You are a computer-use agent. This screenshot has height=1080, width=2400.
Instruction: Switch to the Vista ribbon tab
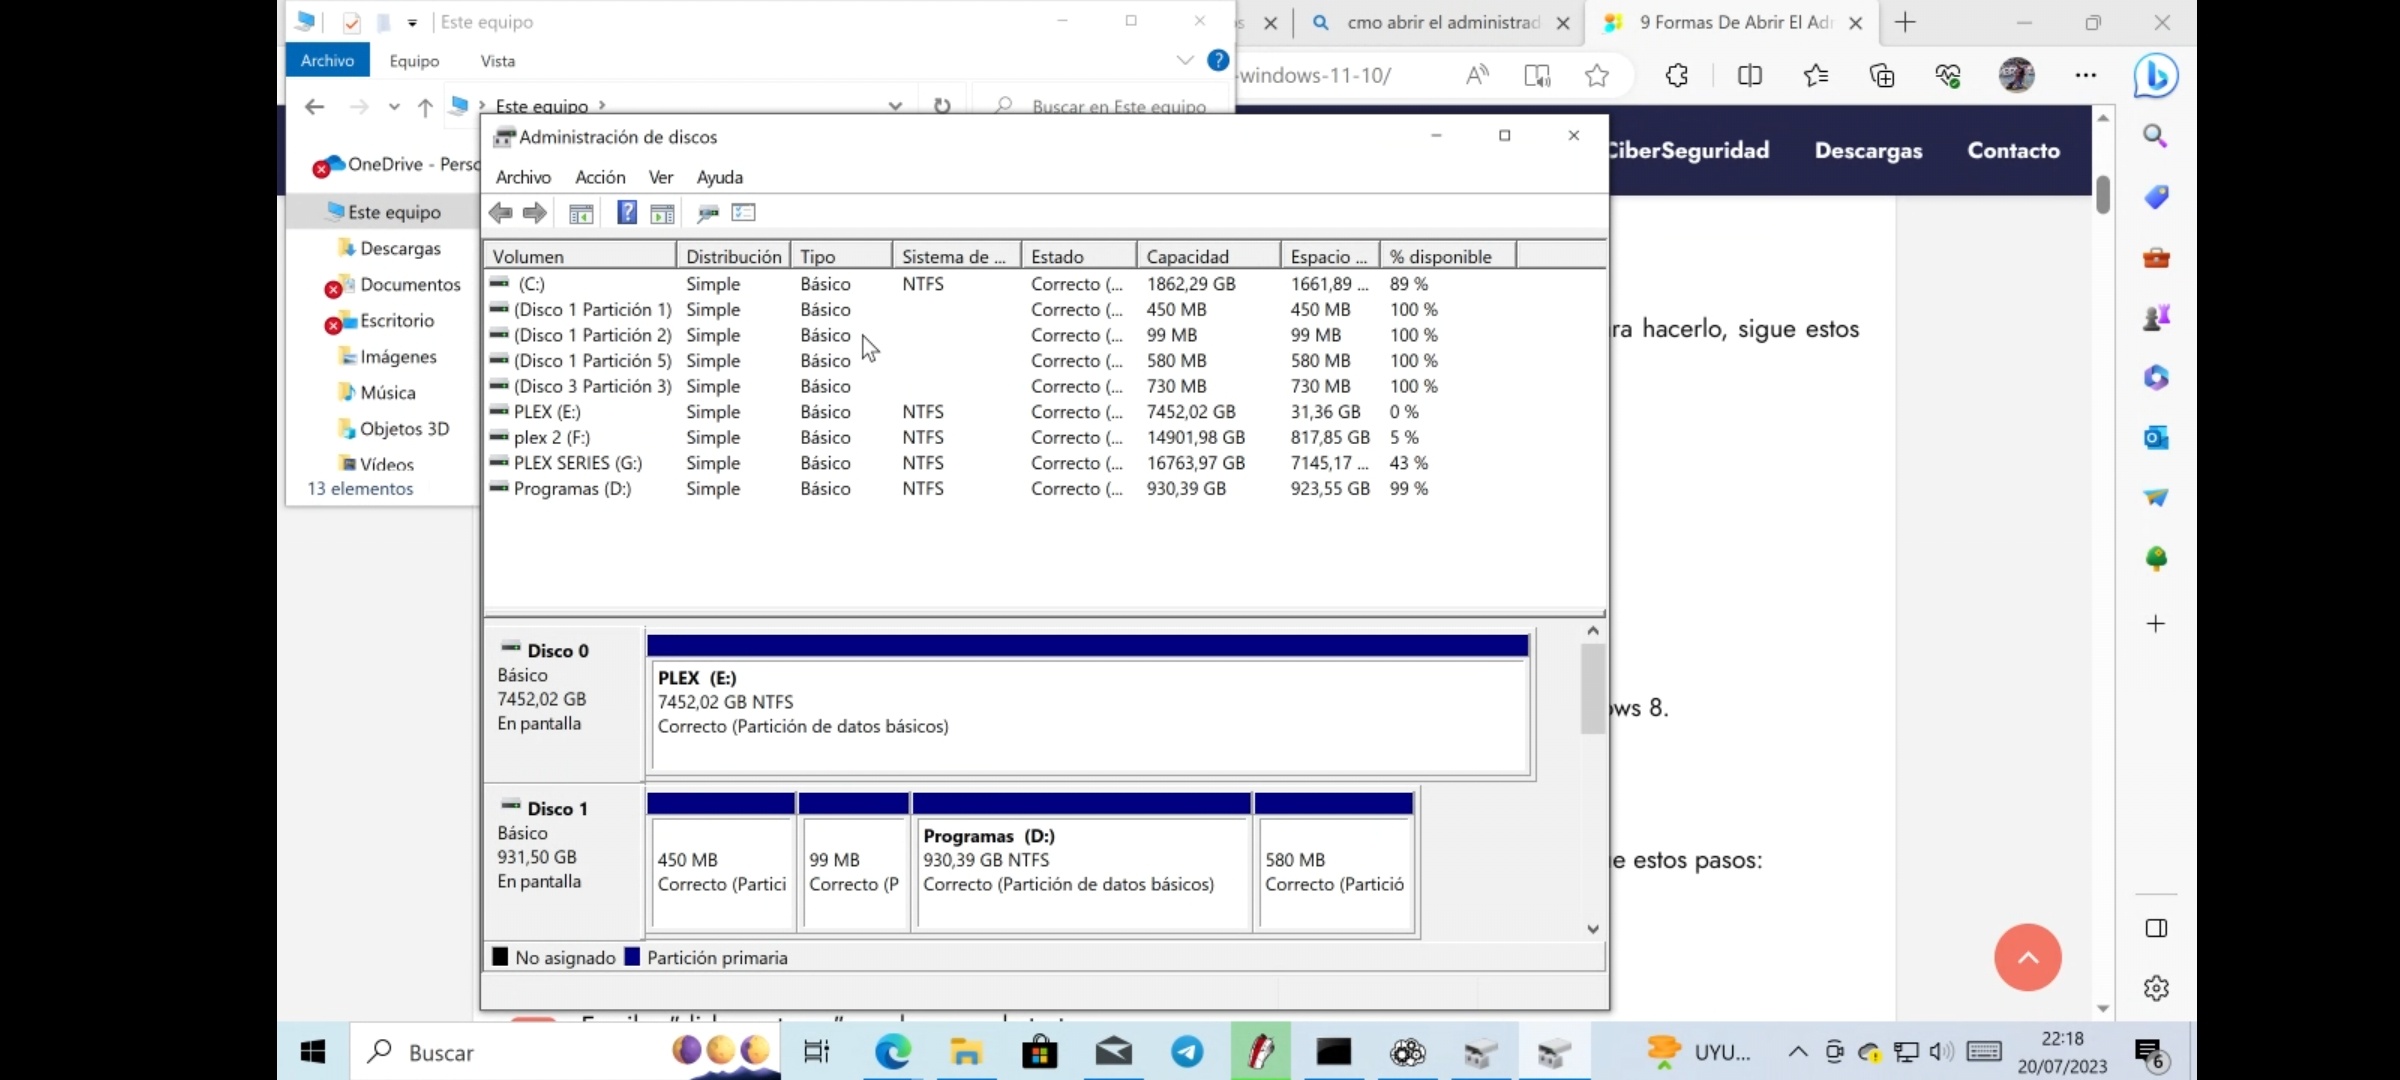tap(497, 61)
